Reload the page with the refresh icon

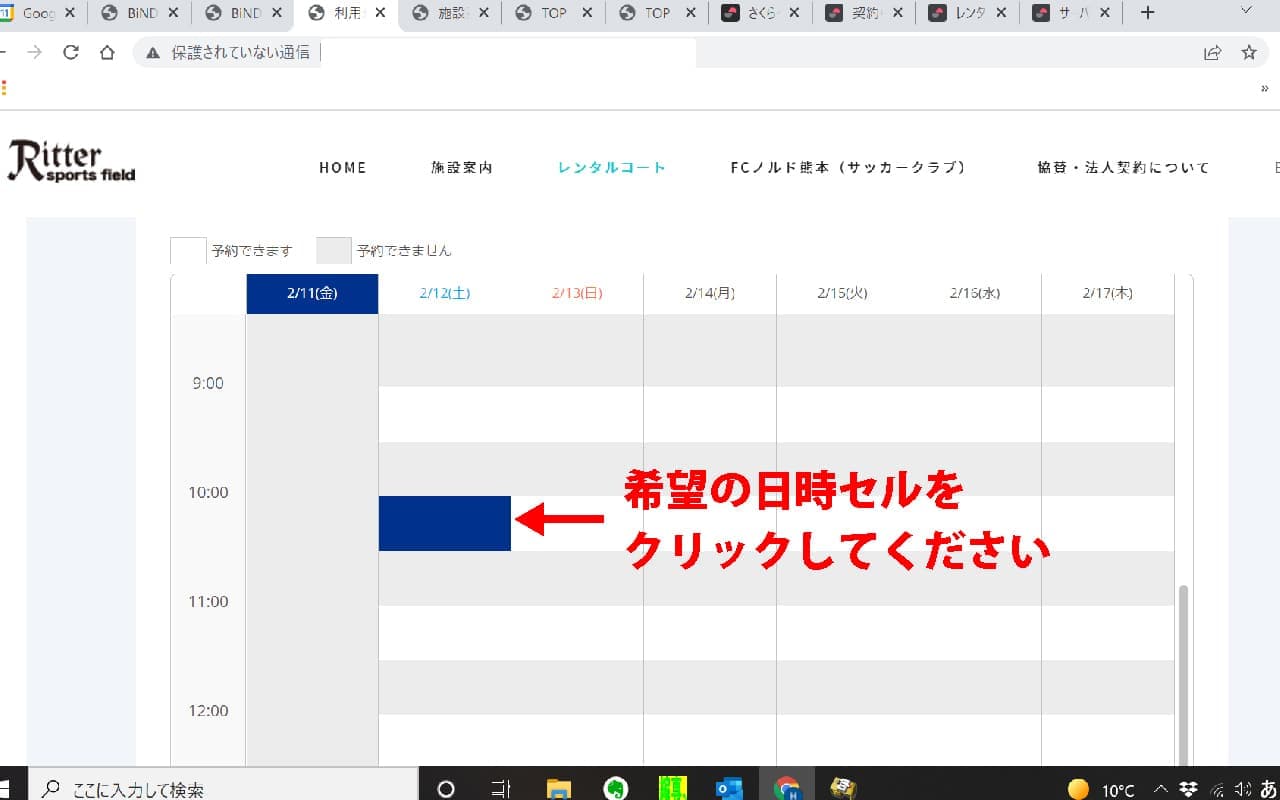point(70,53)
